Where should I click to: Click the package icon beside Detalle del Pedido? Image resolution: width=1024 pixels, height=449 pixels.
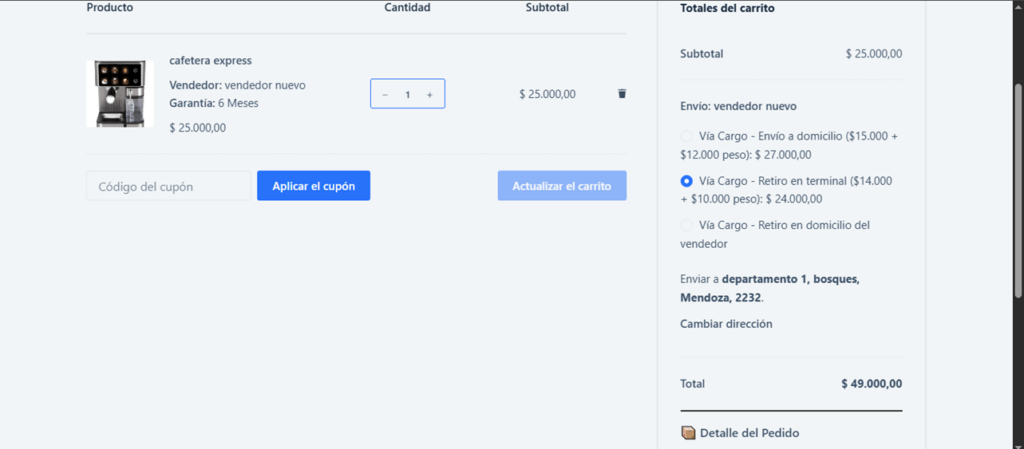(688, 433)
